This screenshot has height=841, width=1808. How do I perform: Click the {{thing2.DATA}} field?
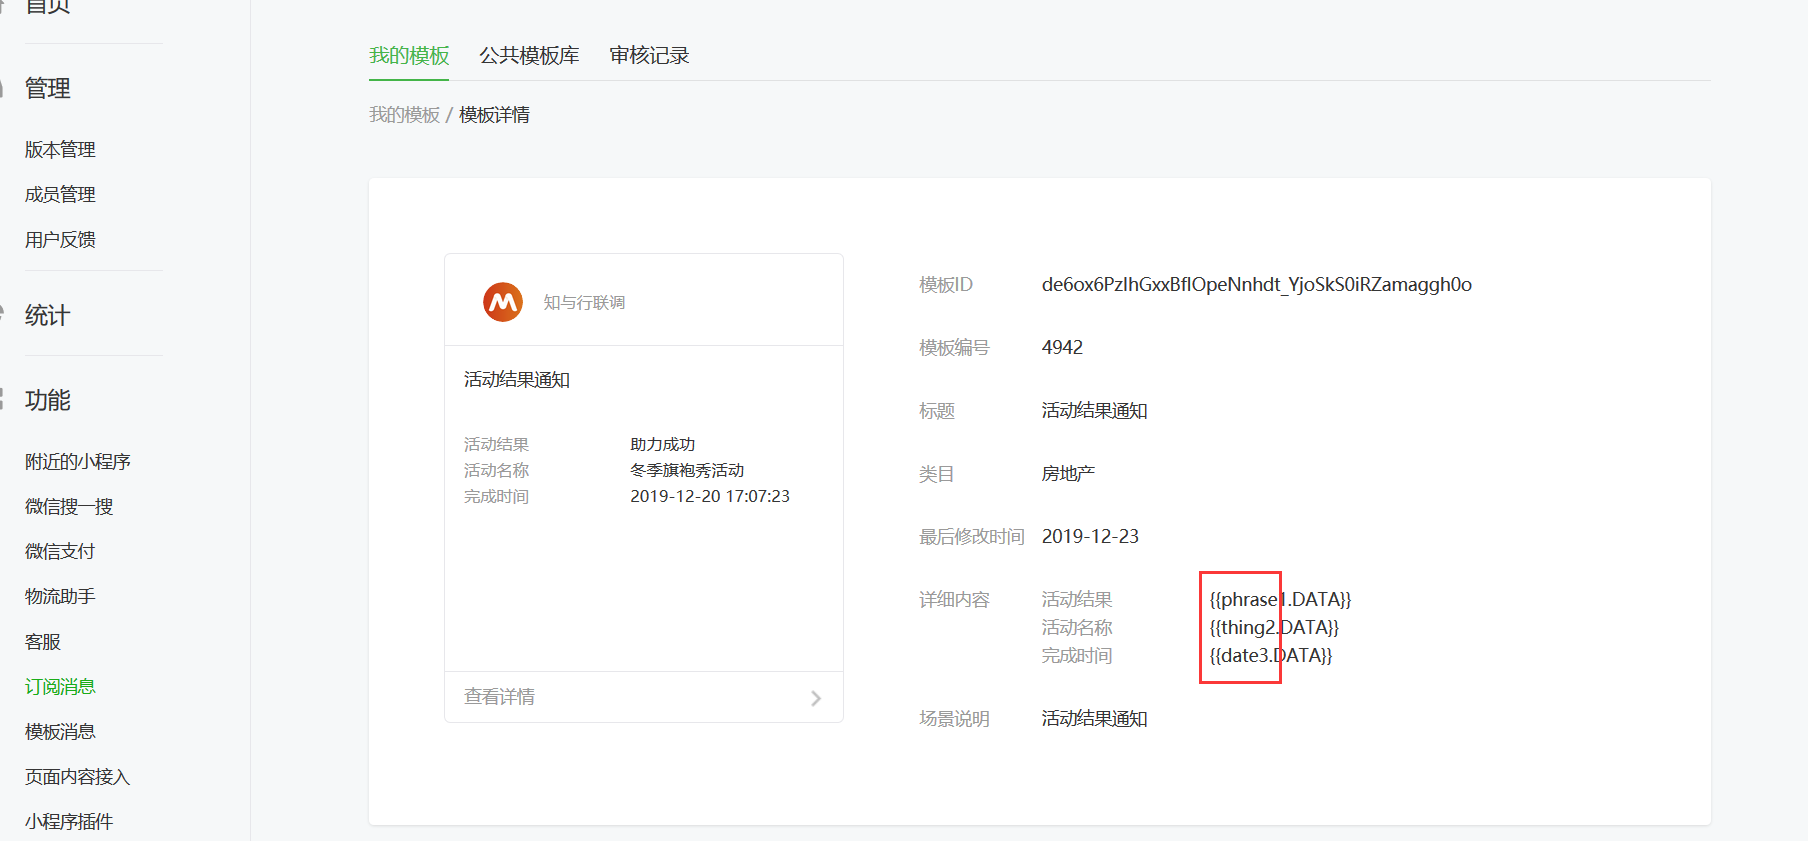tap(1274, 627)
